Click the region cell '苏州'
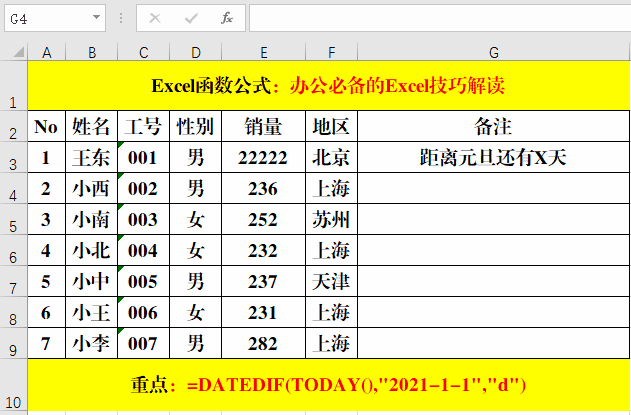This screenshot has height=415, width=631. coord(332,219)
